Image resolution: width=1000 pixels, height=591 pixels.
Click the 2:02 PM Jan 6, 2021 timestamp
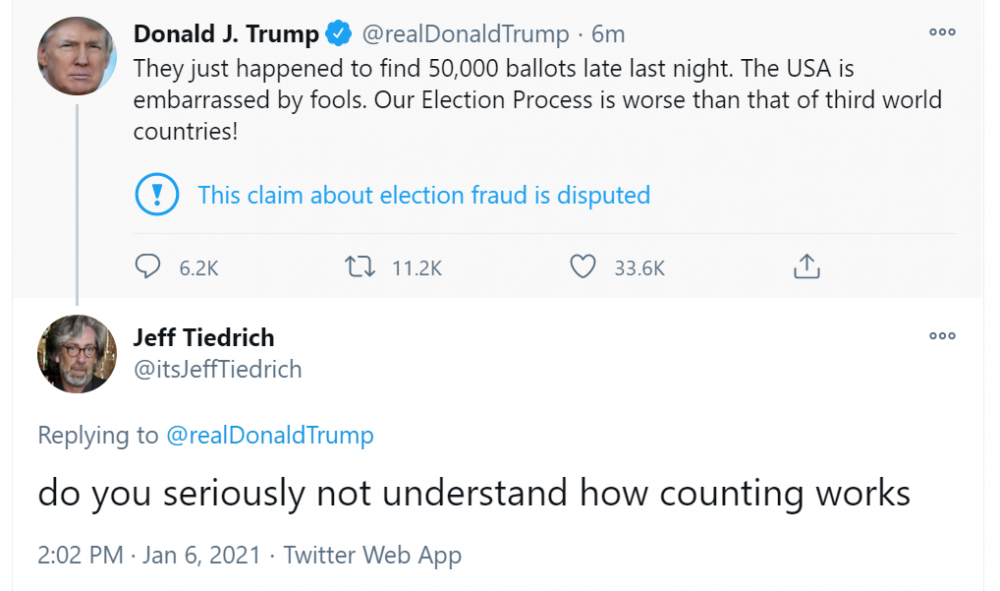[150, 555]
